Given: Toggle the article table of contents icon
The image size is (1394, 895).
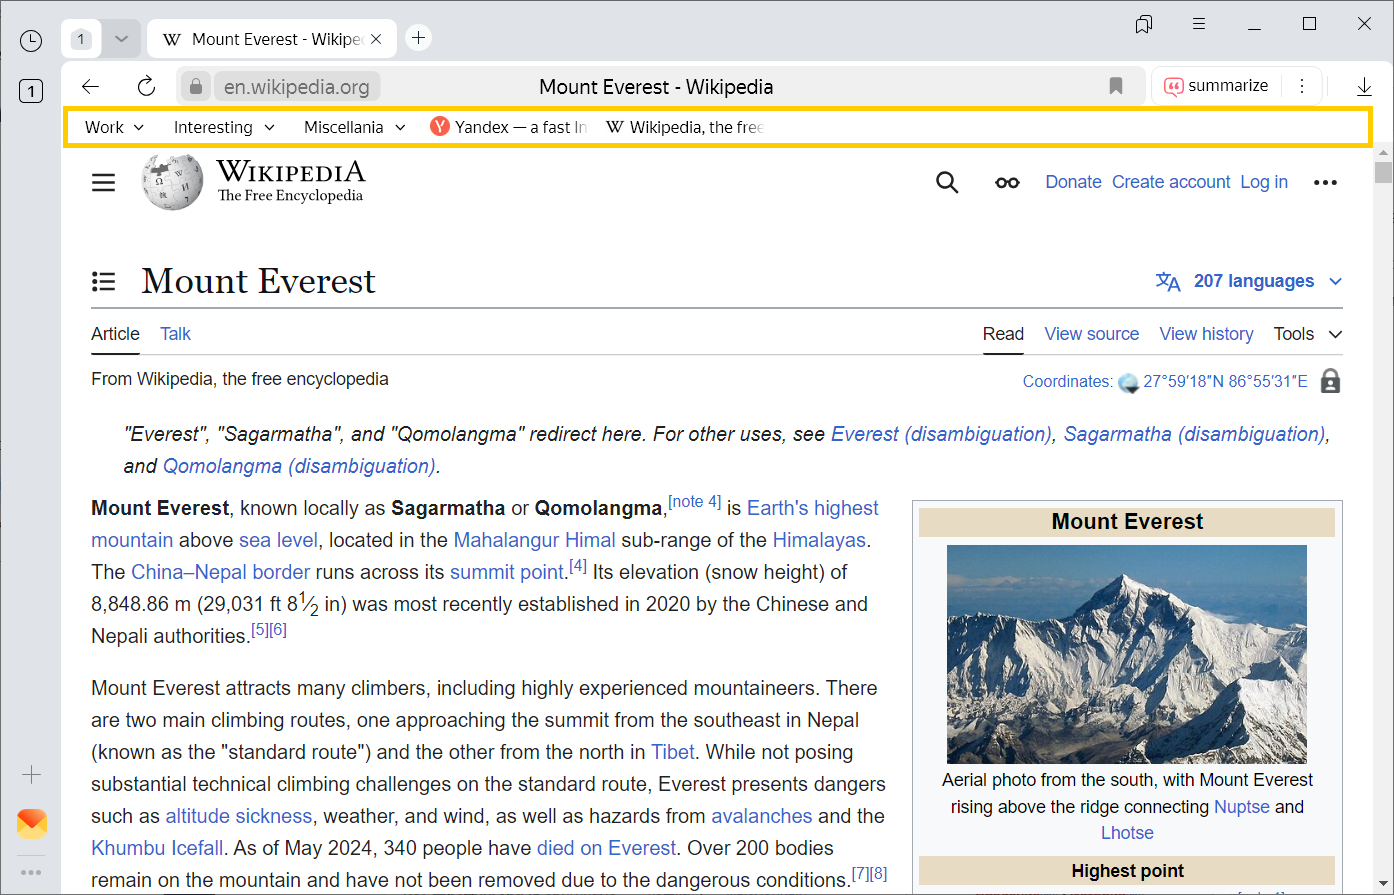Looking at the screenshot, I should pyautogui.click(x=104, y=281).
